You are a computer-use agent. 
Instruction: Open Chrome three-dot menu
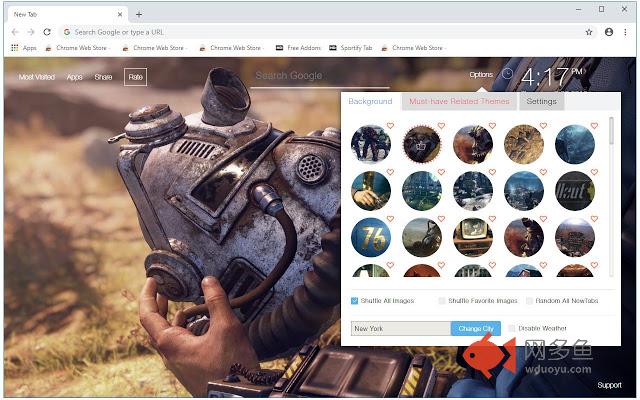click(625, 32)
